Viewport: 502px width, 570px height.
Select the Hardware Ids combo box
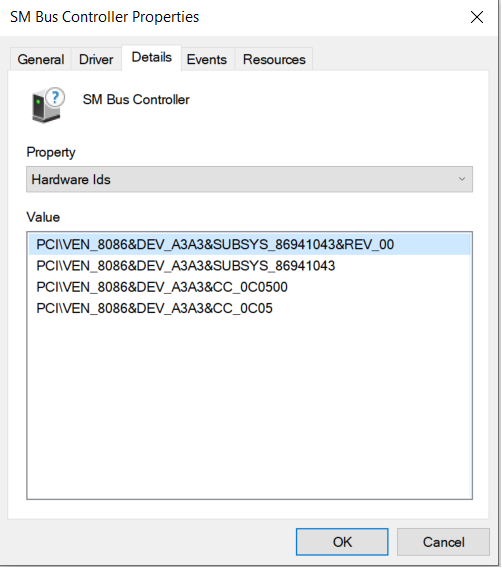point(249,179)
